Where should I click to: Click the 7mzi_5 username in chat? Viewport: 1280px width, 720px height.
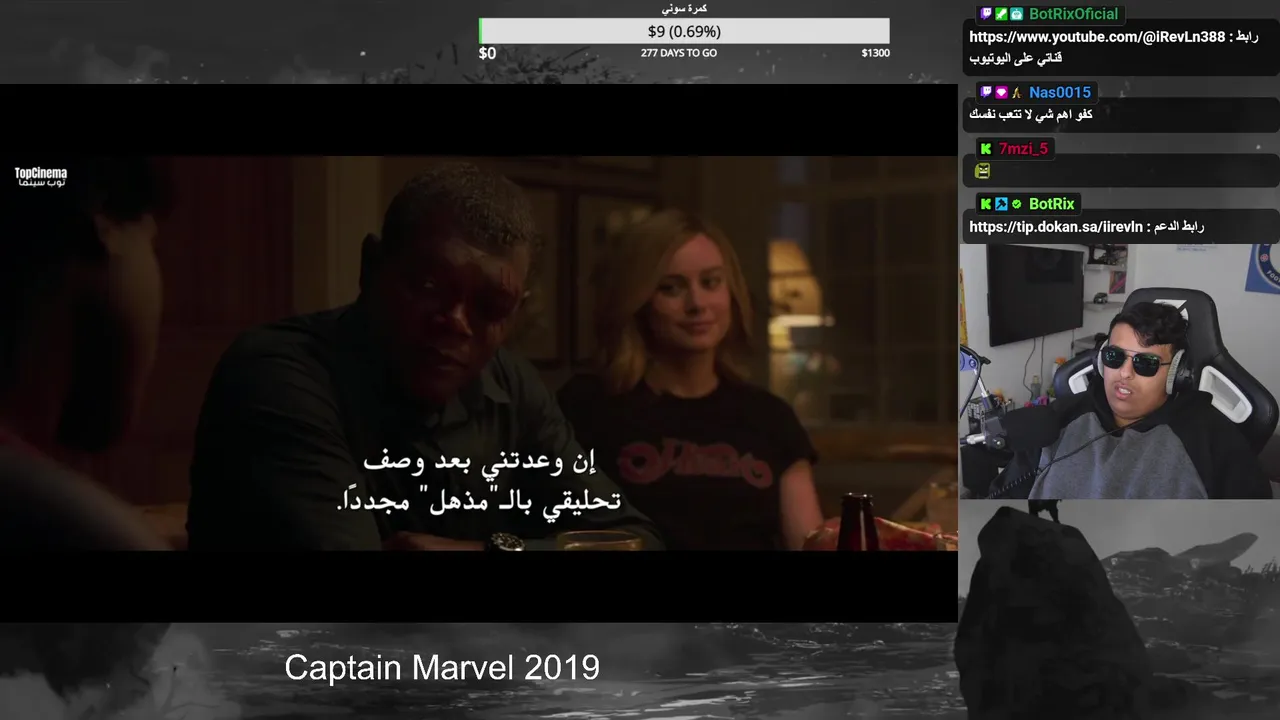(x=1023, y=148)
